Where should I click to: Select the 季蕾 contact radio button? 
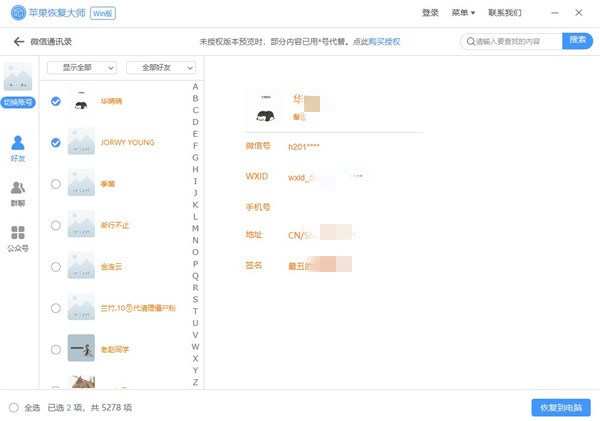56,184
